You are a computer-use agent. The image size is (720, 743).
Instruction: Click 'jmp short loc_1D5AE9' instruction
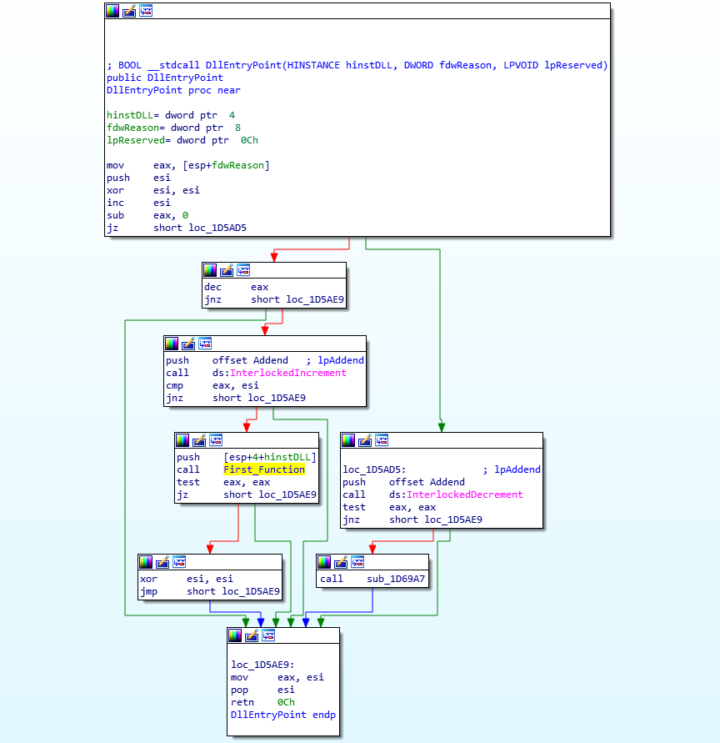(210, 591)
